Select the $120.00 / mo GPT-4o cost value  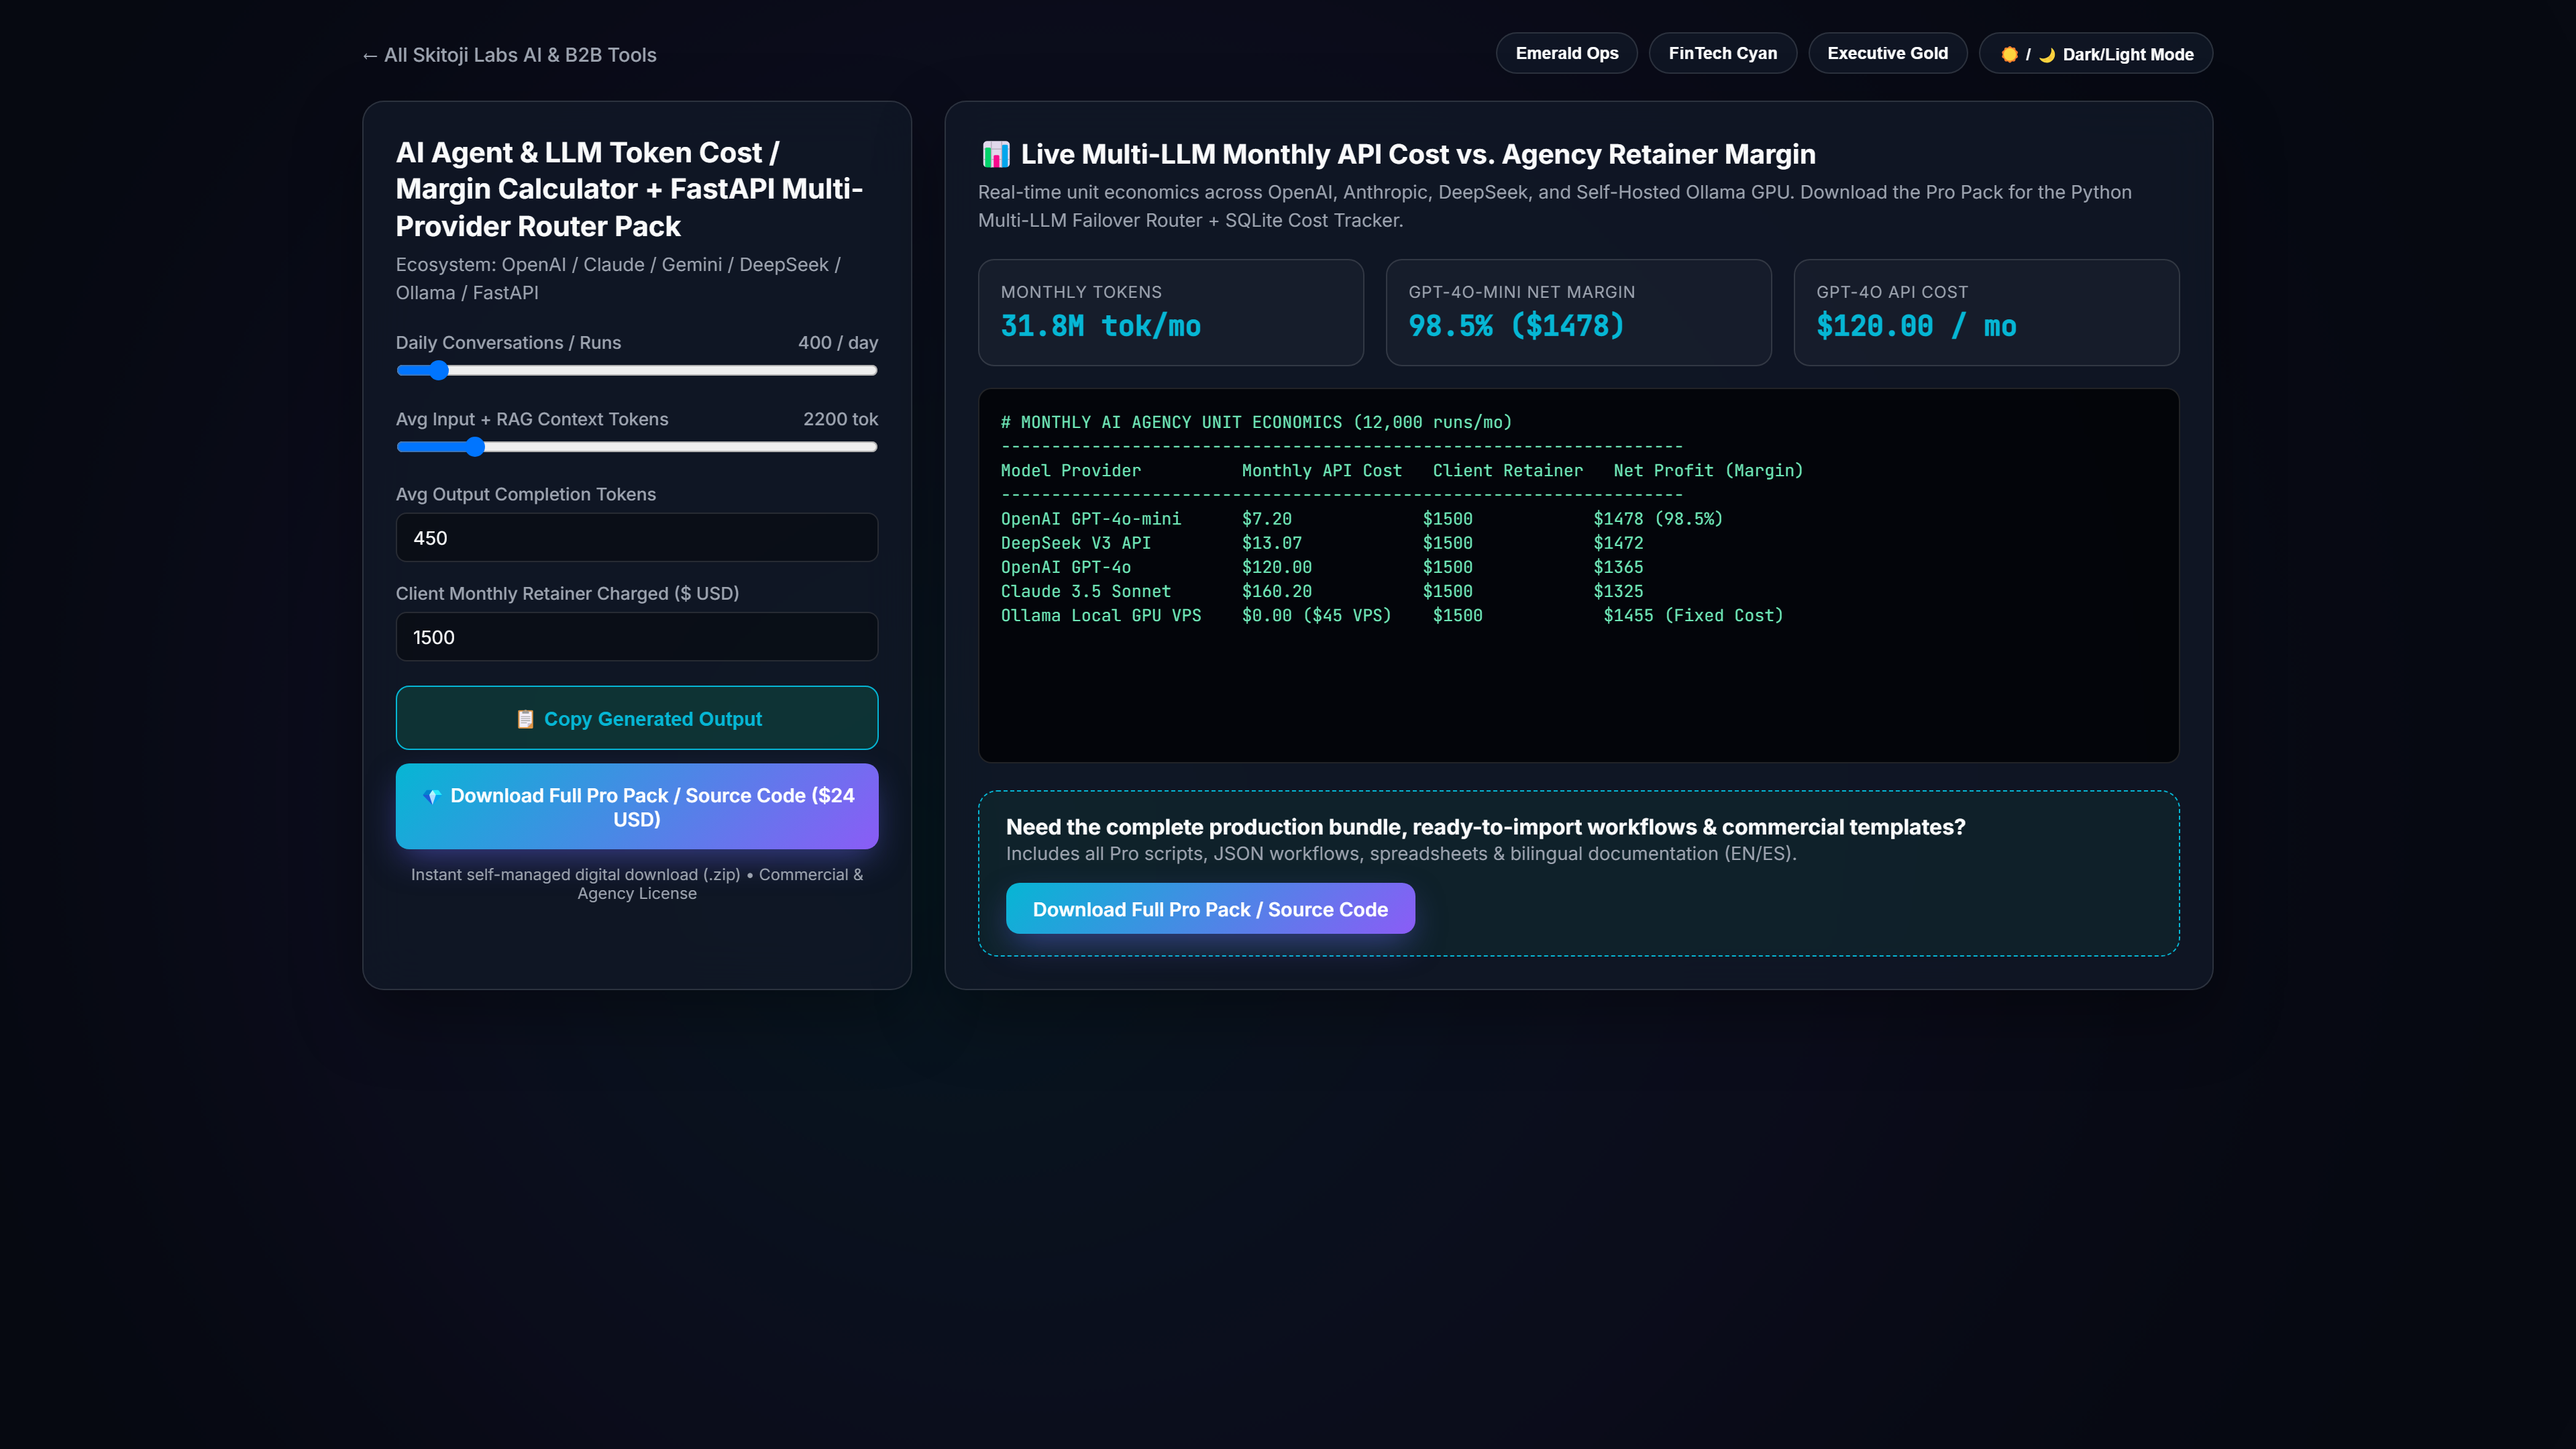[x=1916, y=326]
